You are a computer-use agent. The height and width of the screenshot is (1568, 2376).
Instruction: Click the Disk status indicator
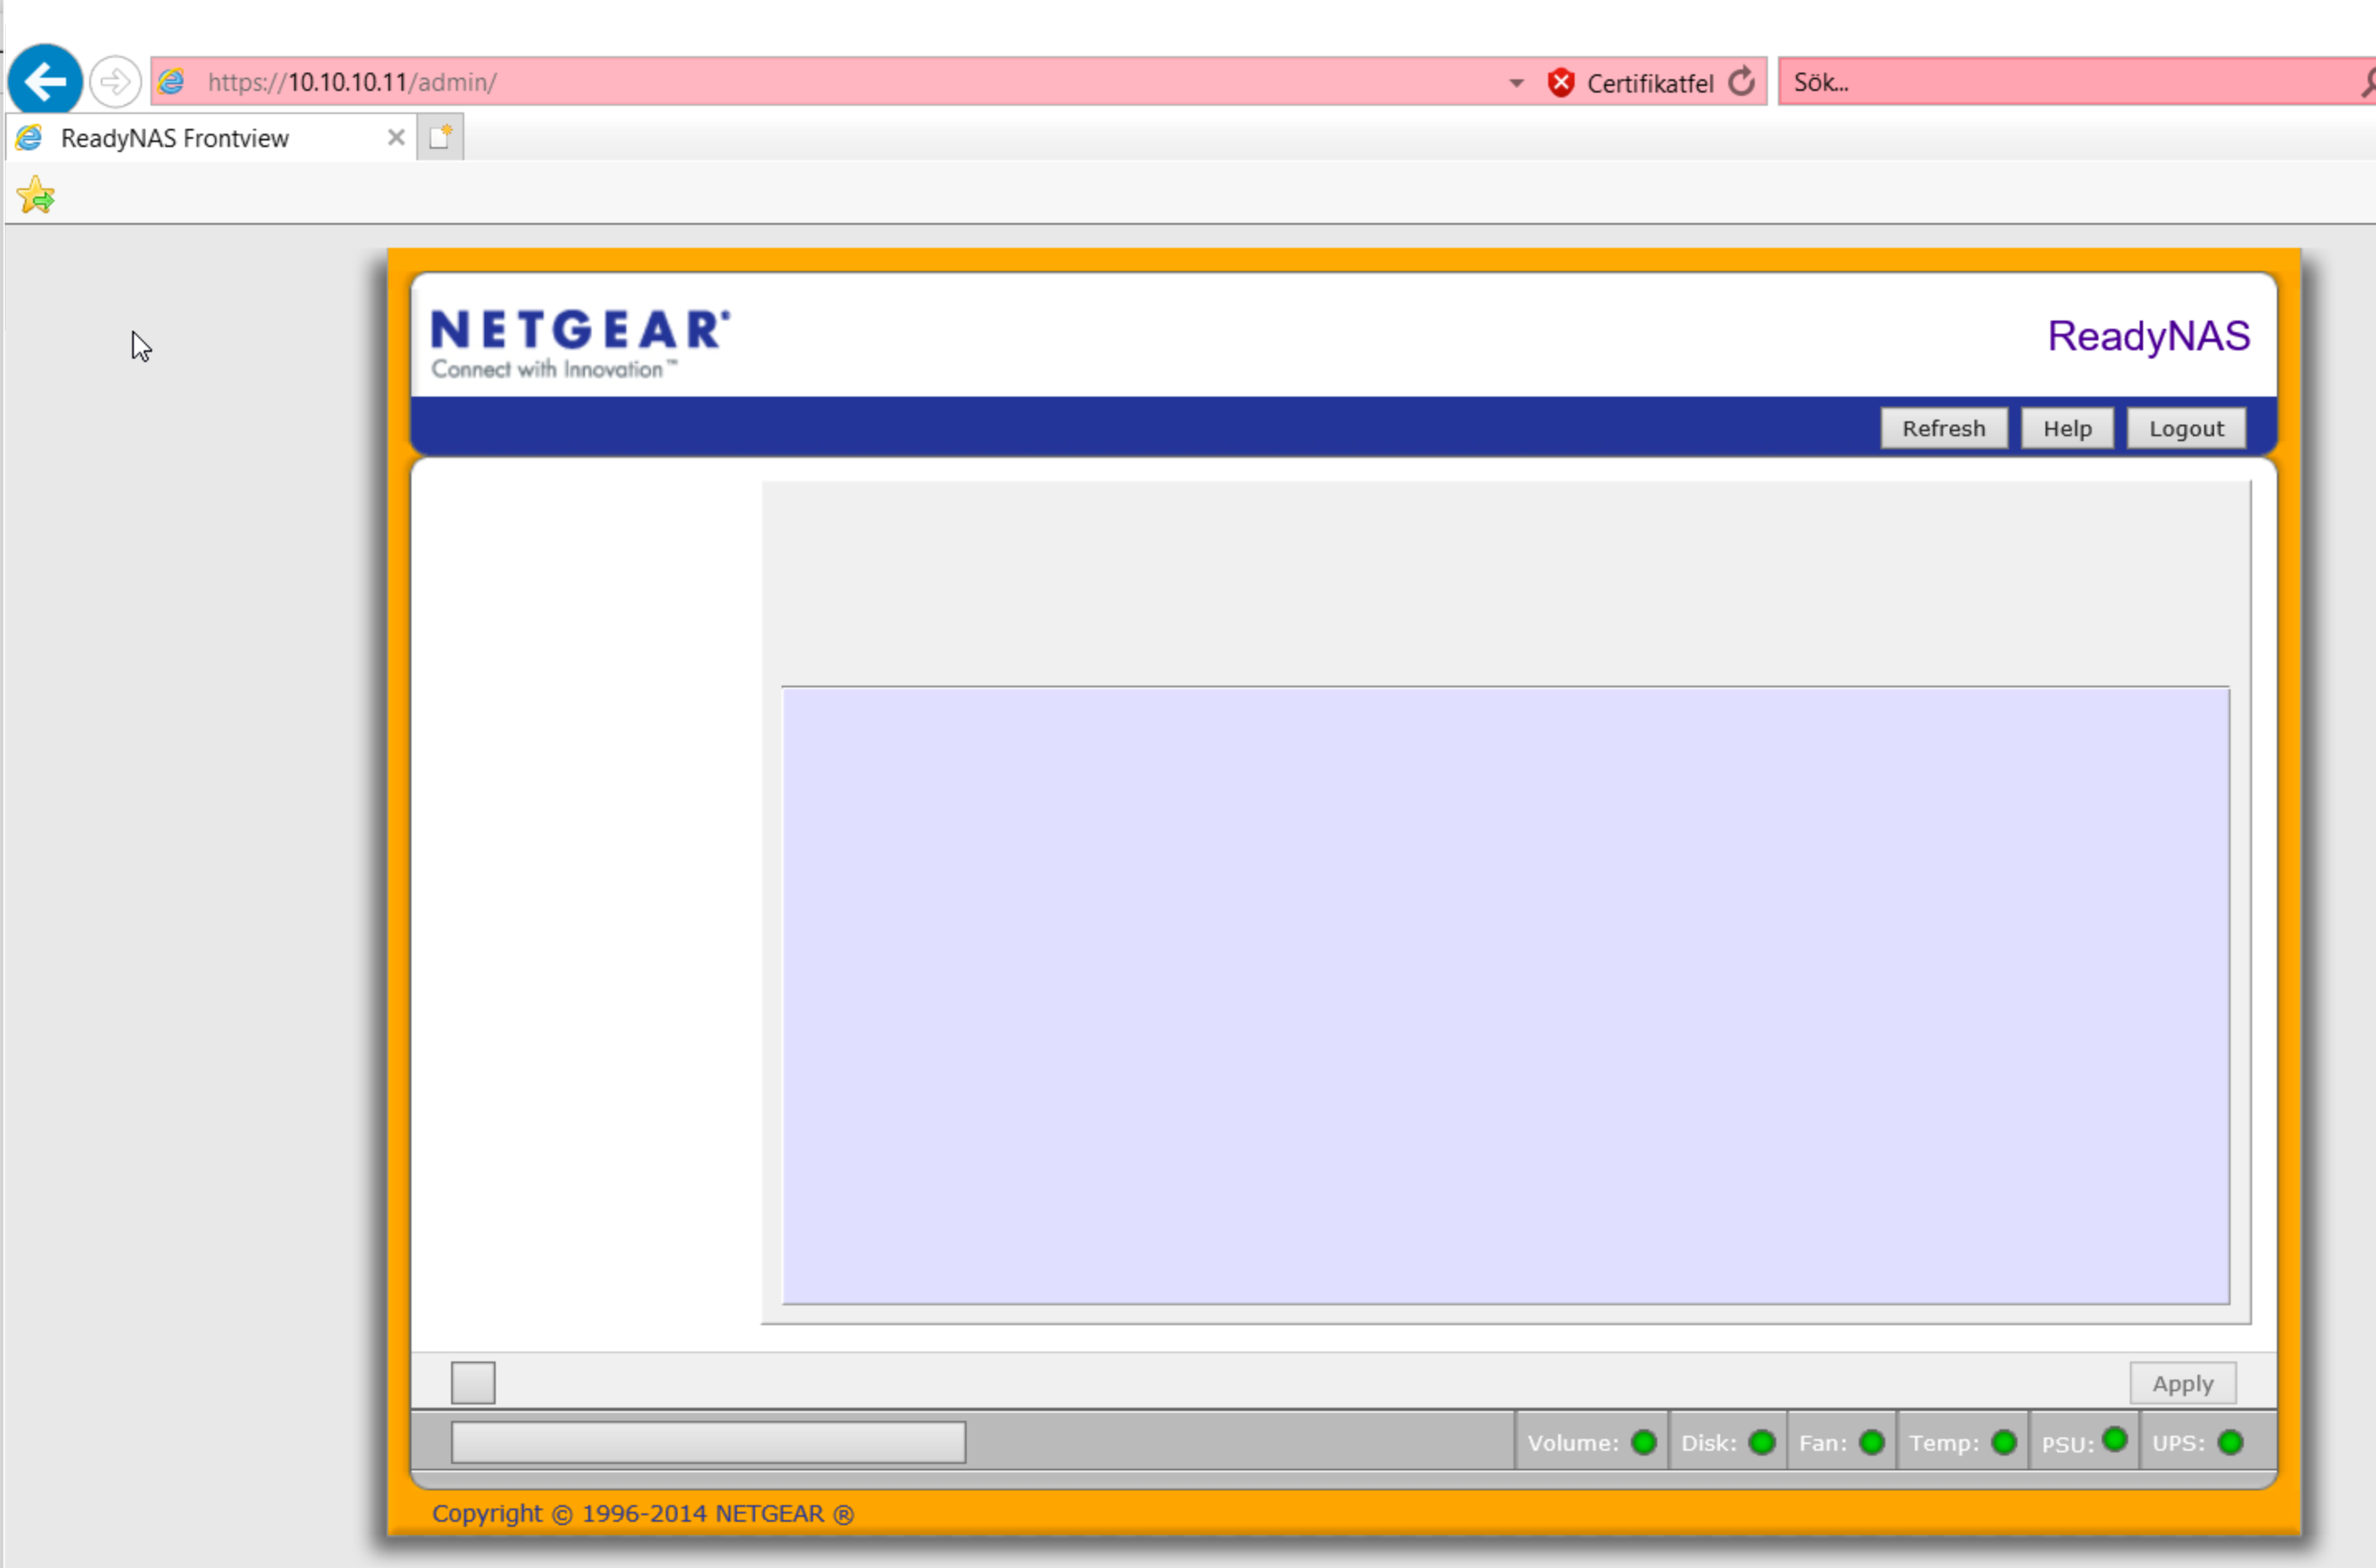1764,1442
